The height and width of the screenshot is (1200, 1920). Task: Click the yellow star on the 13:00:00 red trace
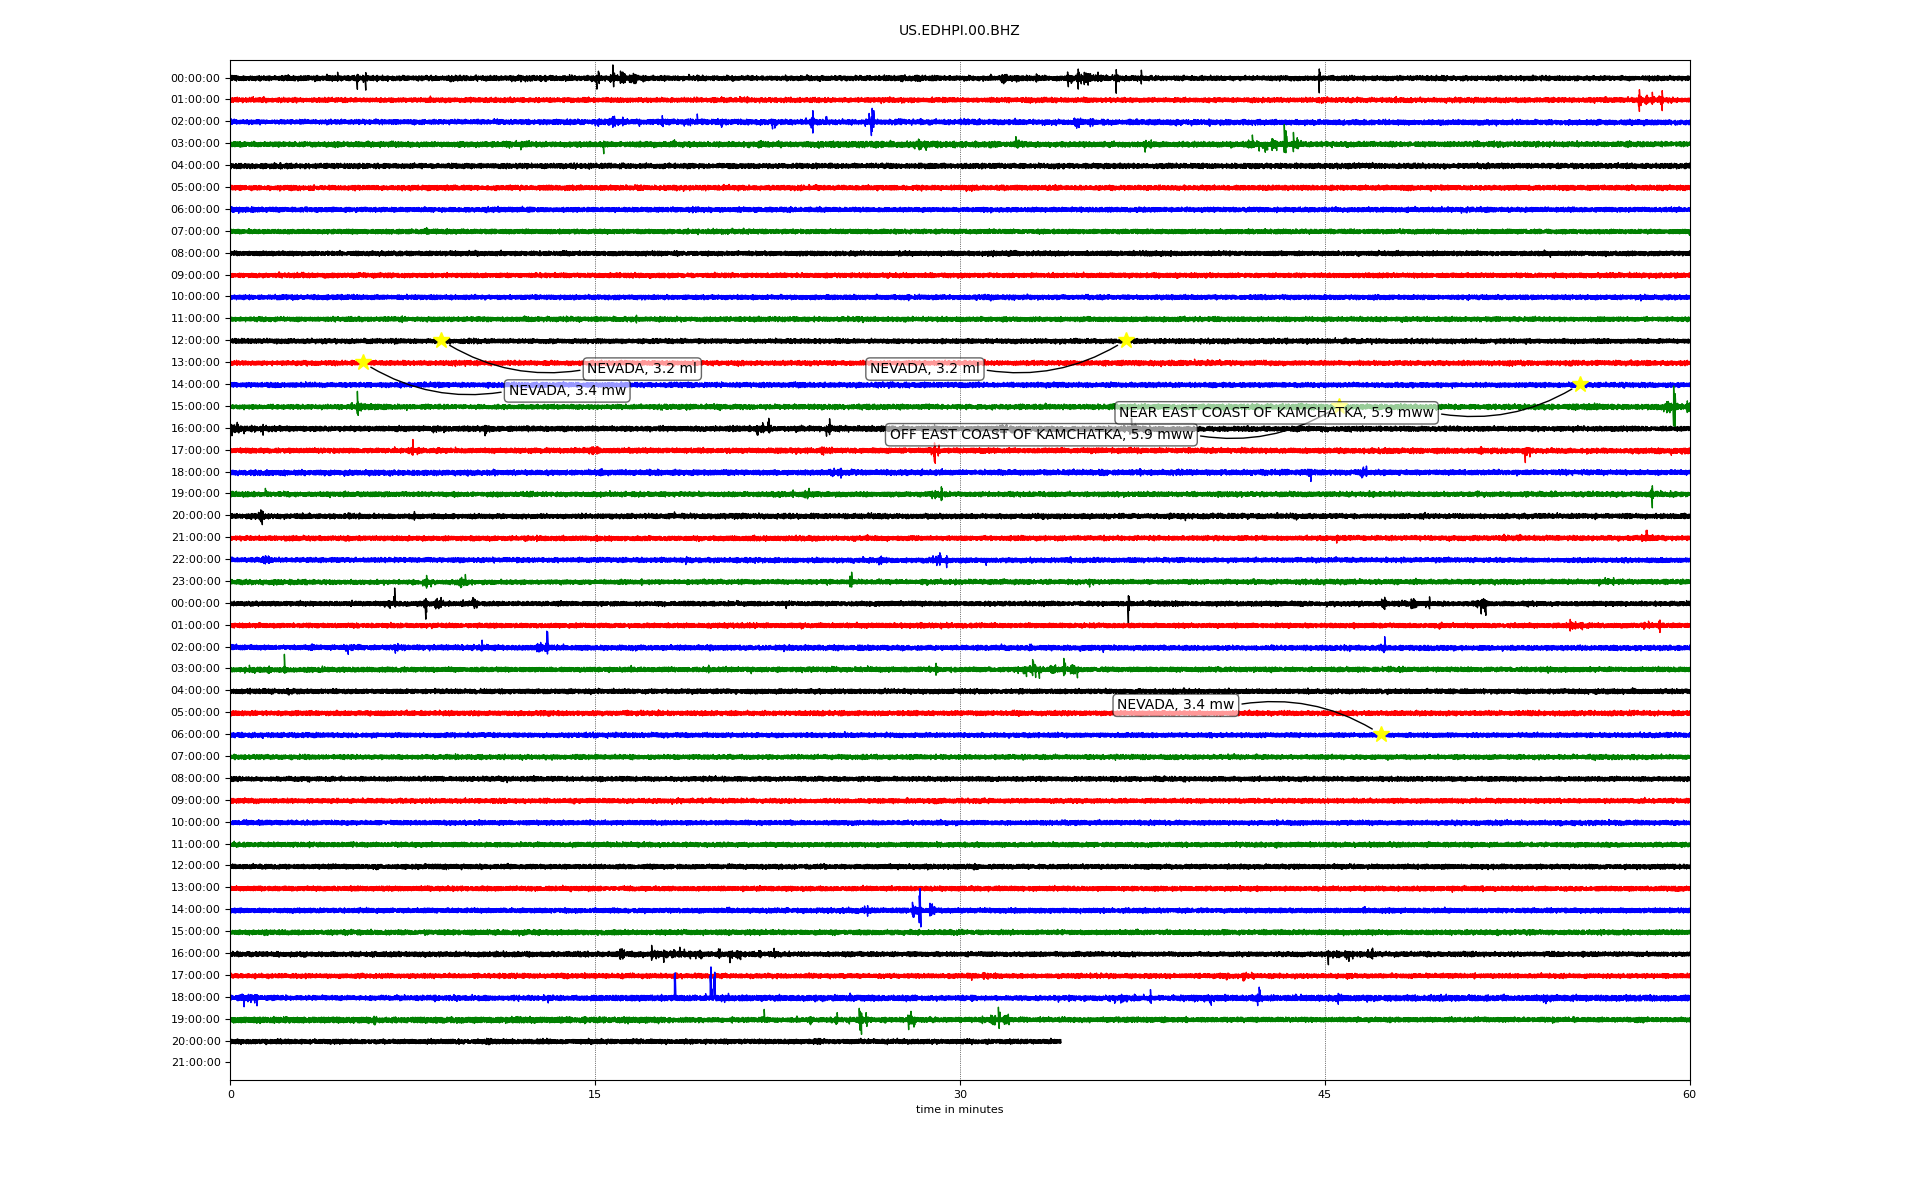(x=363, y=362)
